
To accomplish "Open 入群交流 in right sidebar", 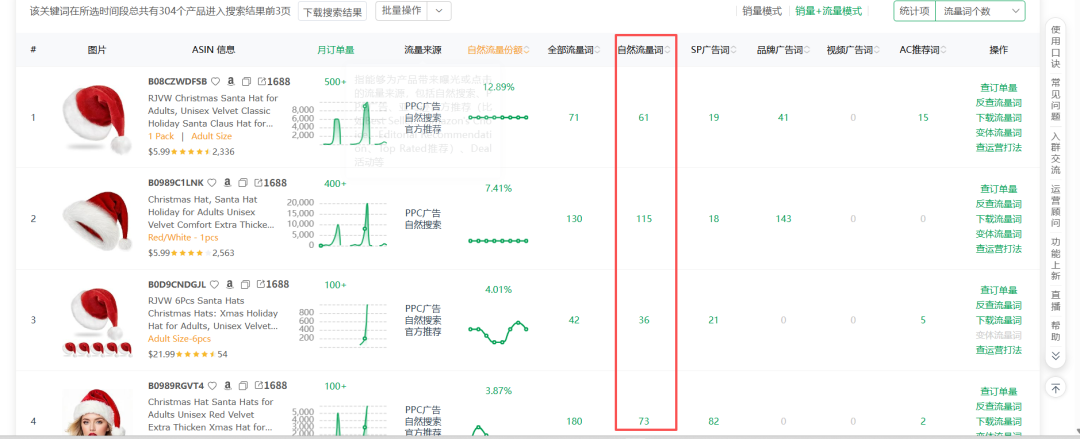I will coord(1055,153).
